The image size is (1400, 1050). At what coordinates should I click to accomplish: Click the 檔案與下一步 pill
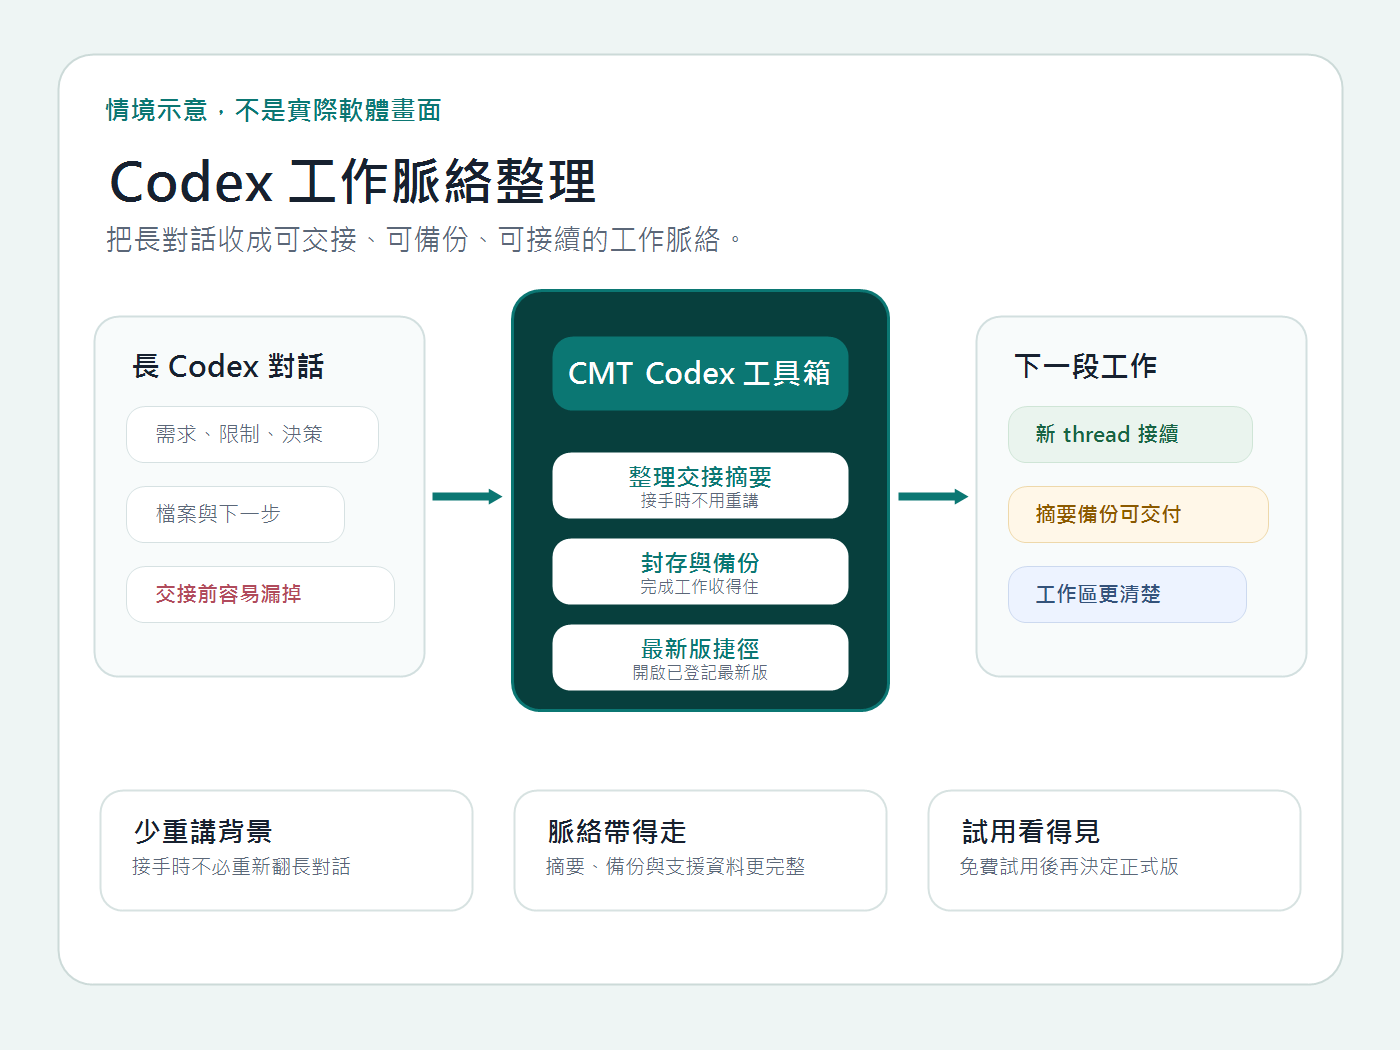[x=235, y=514]
